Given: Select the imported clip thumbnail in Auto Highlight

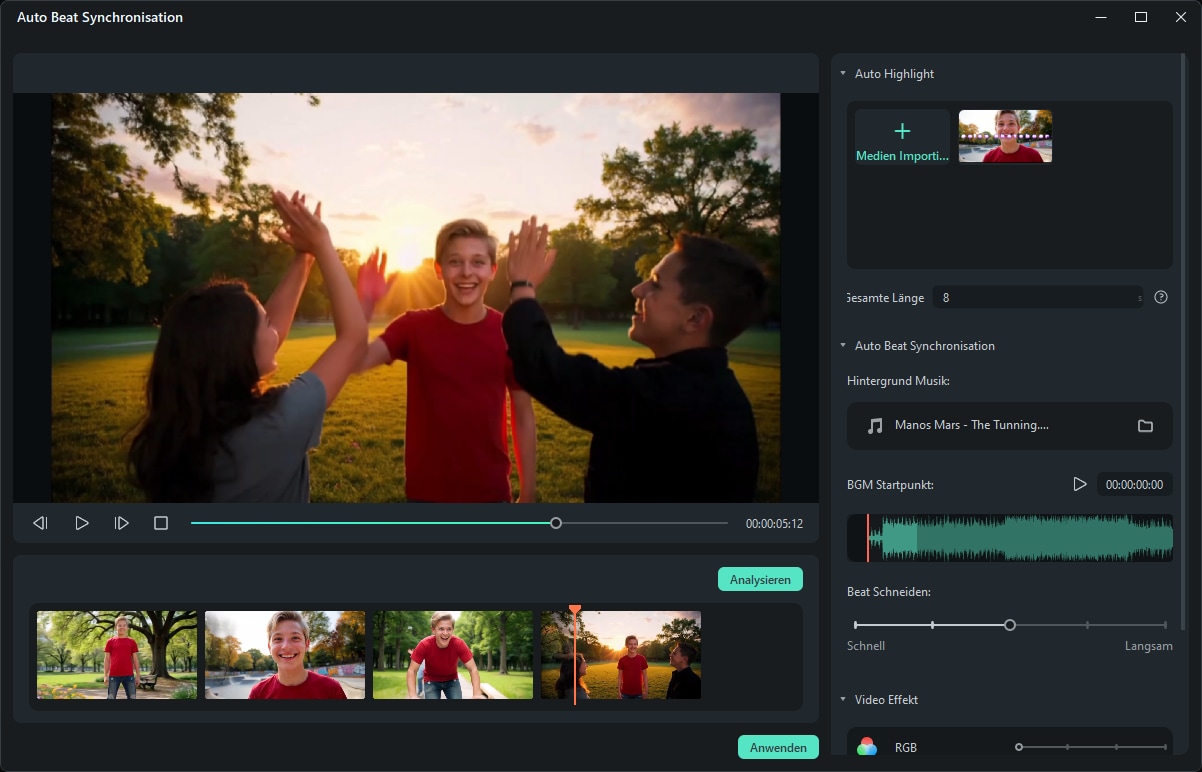Looking at the screenshot, I should click(1004, 136).
